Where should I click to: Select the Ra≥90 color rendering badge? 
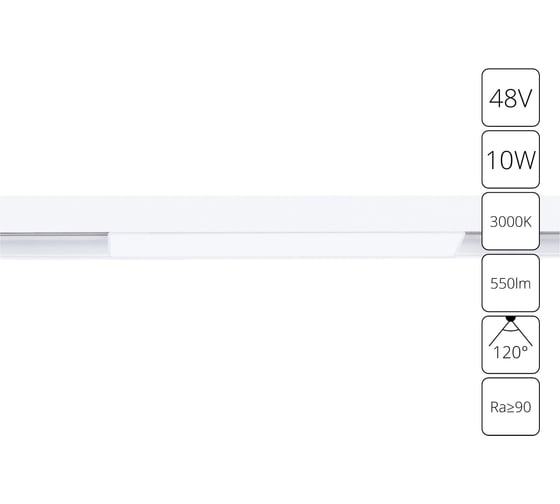pos(510,406)
